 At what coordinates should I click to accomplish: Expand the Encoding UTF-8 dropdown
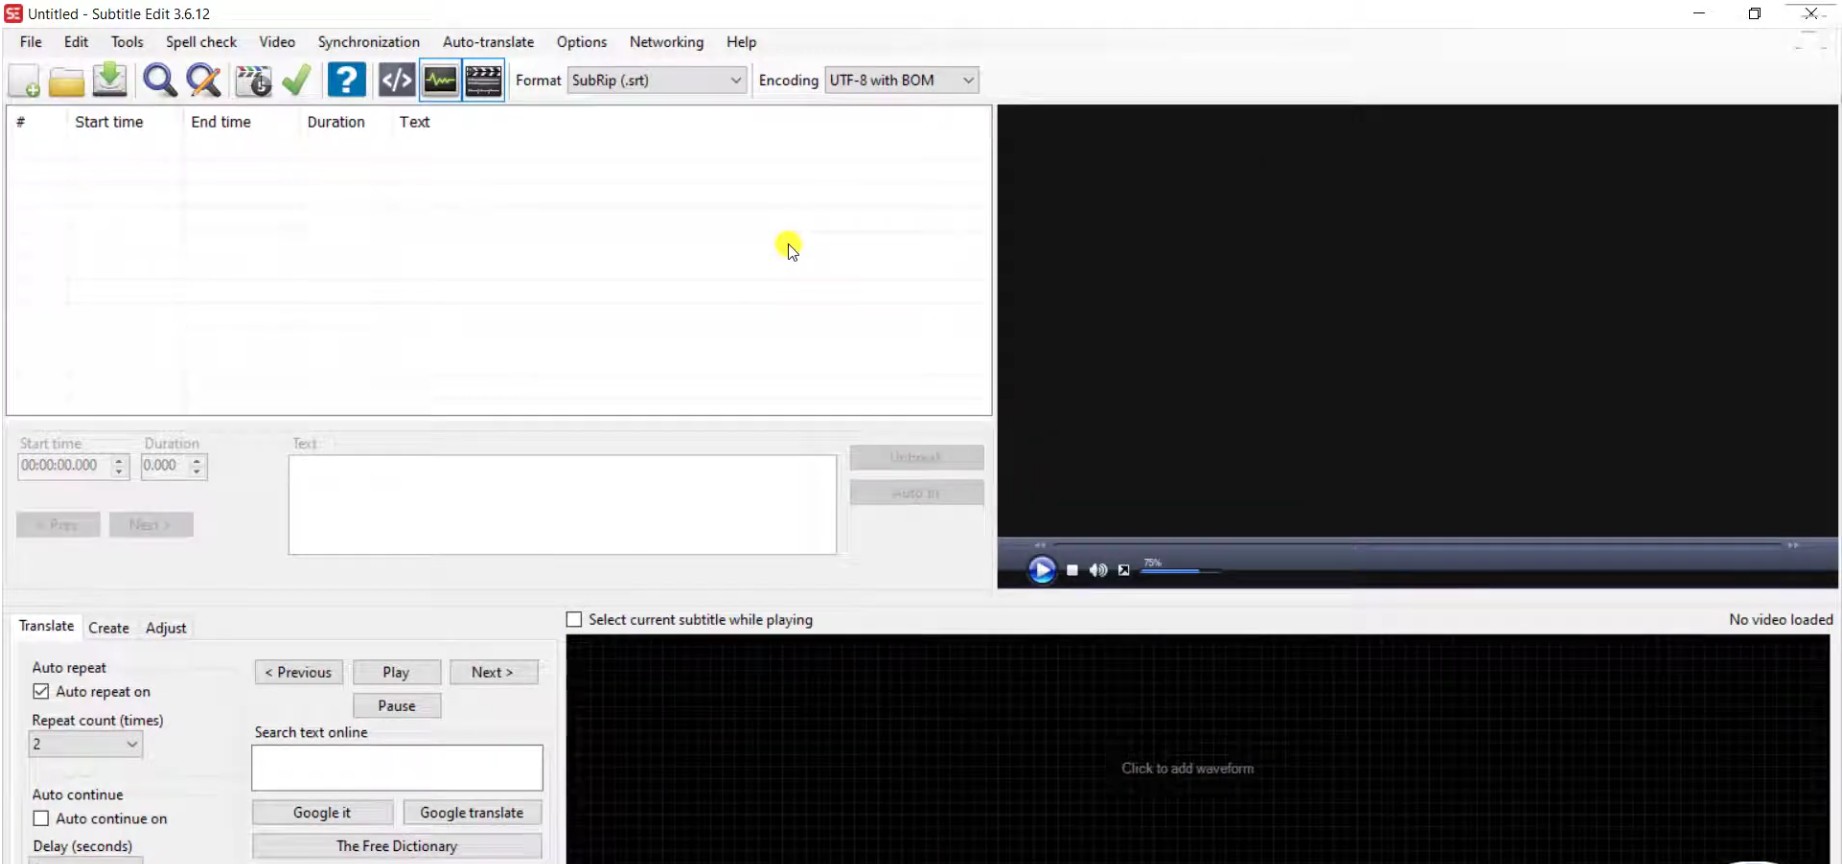click(x=901, y=80)
